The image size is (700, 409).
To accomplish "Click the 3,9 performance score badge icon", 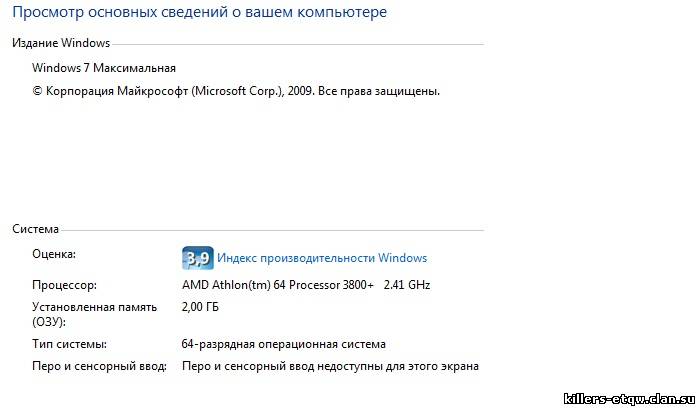I will point(198,258).
